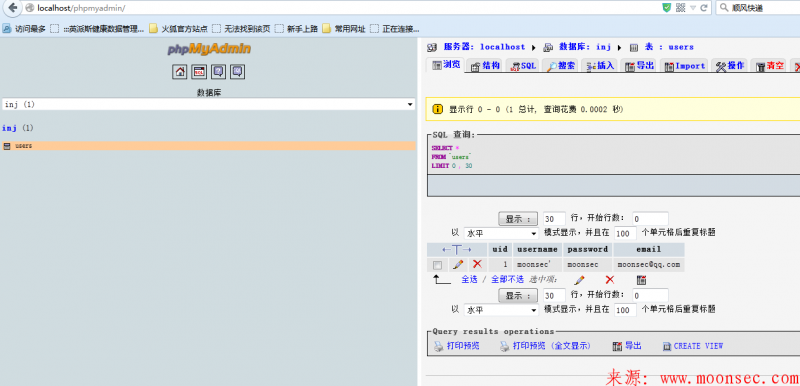
Task: Click the starting row field above the table
Action: [650, 219]
